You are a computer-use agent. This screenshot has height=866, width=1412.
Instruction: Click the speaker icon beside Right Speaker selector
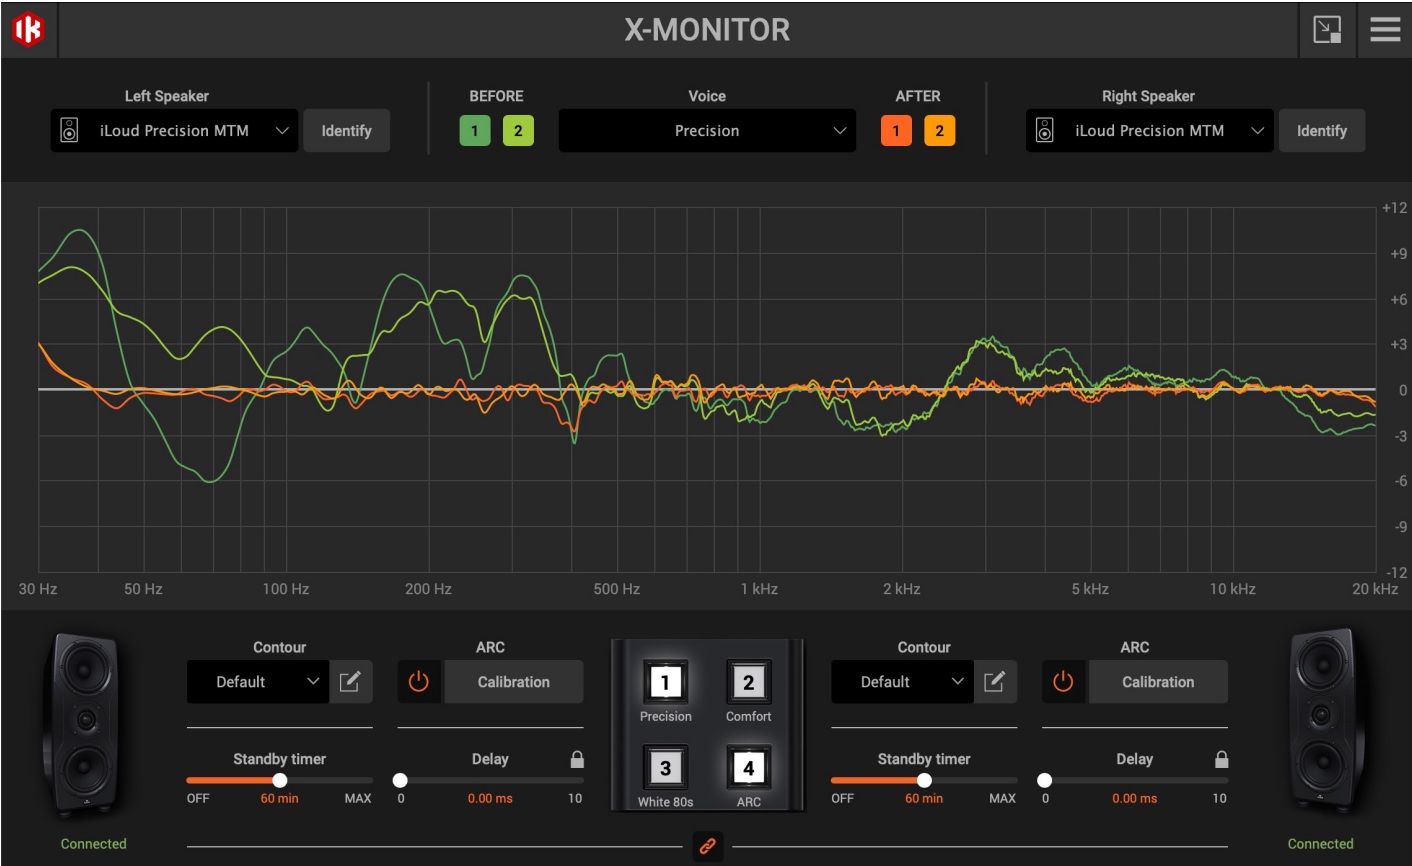pyautogui.click(x=1045, y=130)
